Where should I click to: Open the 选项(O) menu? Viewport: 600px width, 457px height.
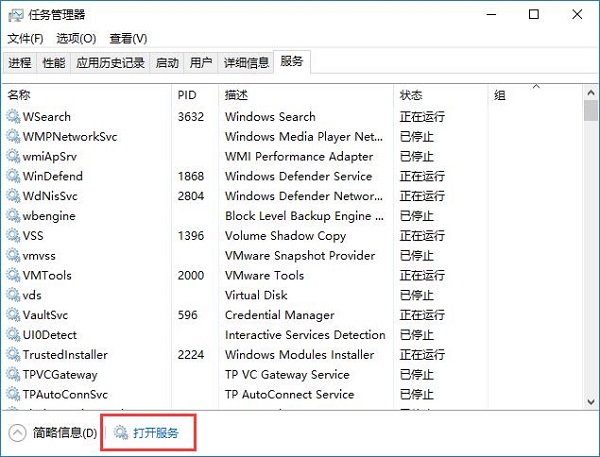[x=76, y=38]
